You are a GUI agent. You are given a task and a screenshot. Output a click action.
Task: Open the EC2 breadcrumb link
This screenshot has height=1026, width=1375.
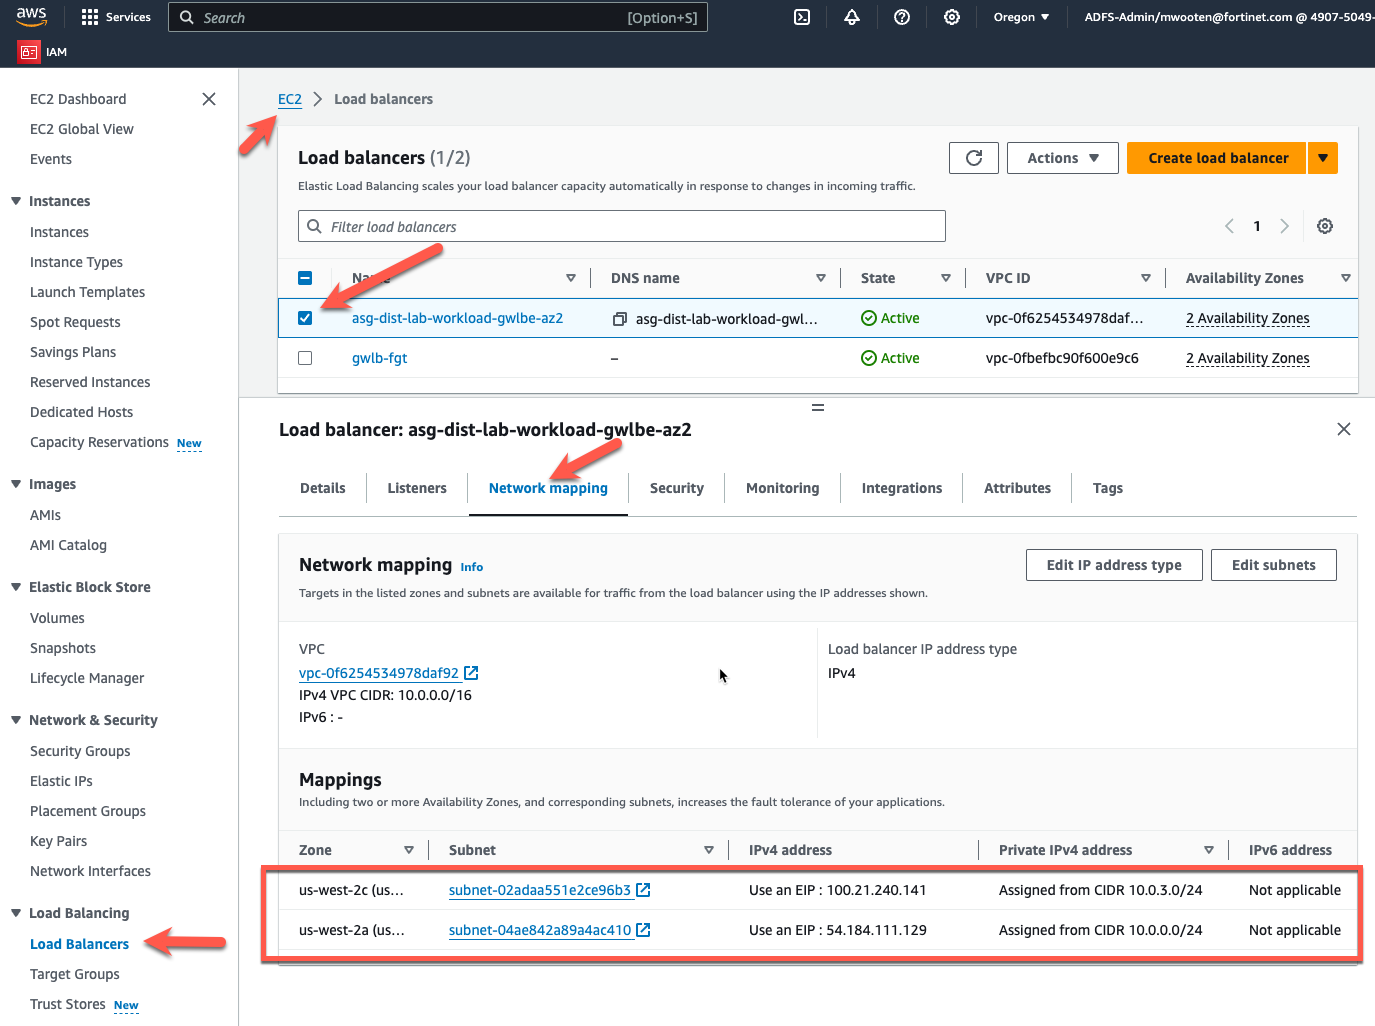pyautogui.click(x=290, y=99)
